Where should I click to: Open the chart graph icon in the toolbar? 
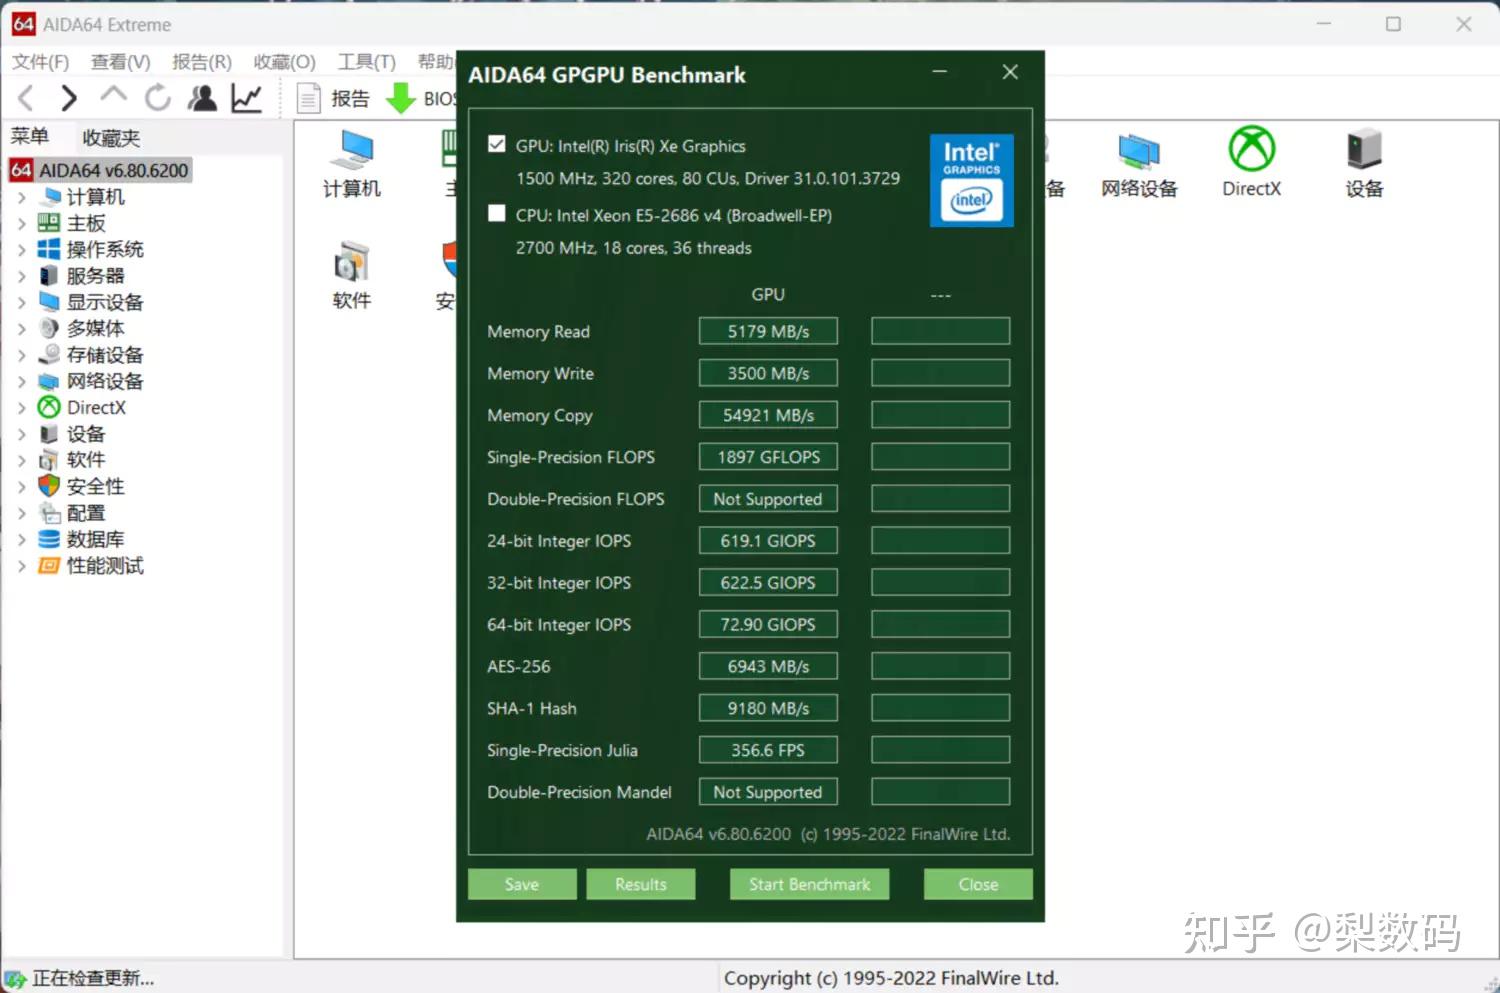coord(246,97)
